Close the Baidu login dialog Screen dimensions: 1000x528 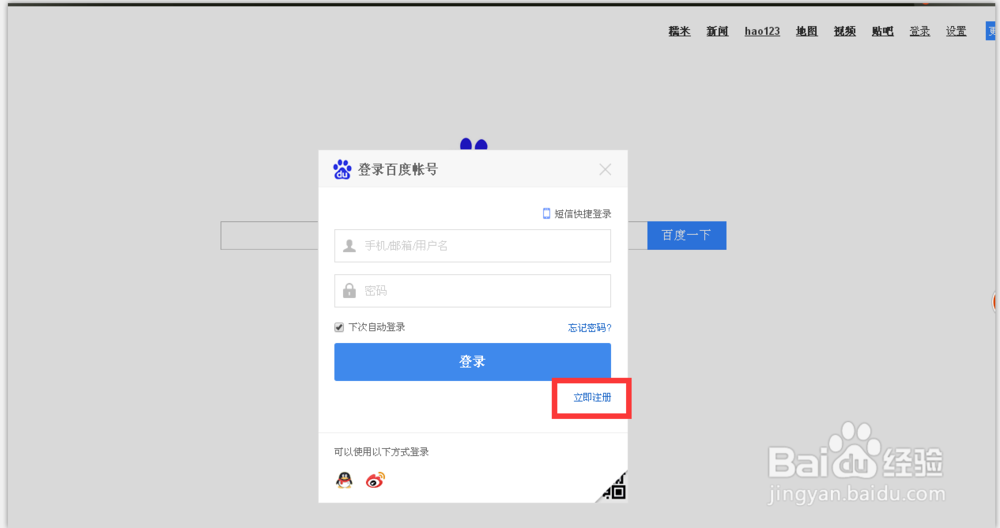[x=605, y=170]
